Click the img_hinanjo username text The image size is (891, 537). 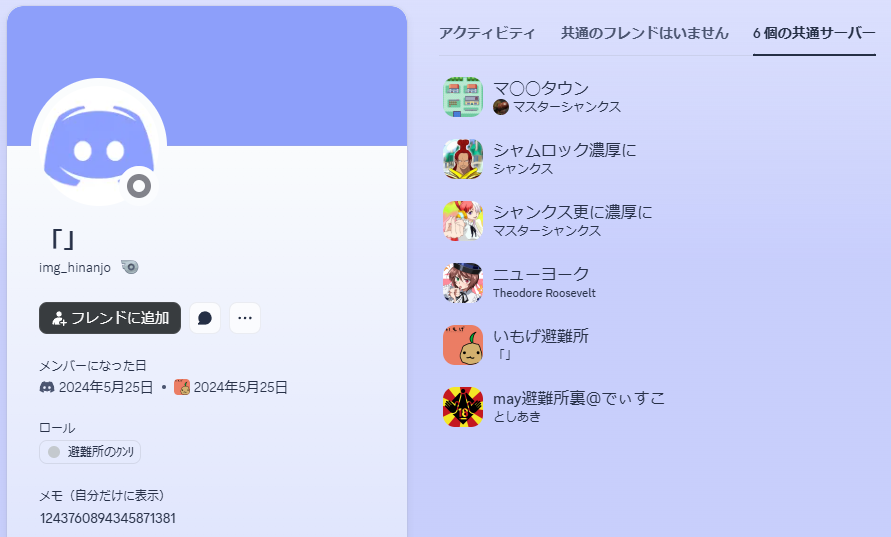74,267
